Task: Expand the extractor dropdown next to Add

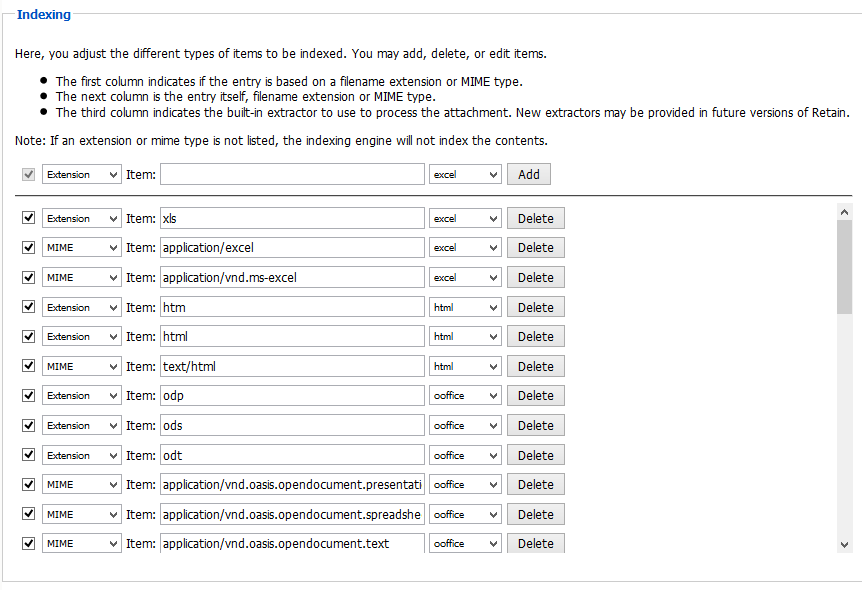Action: pyautogui.click(x=465, y=175)
